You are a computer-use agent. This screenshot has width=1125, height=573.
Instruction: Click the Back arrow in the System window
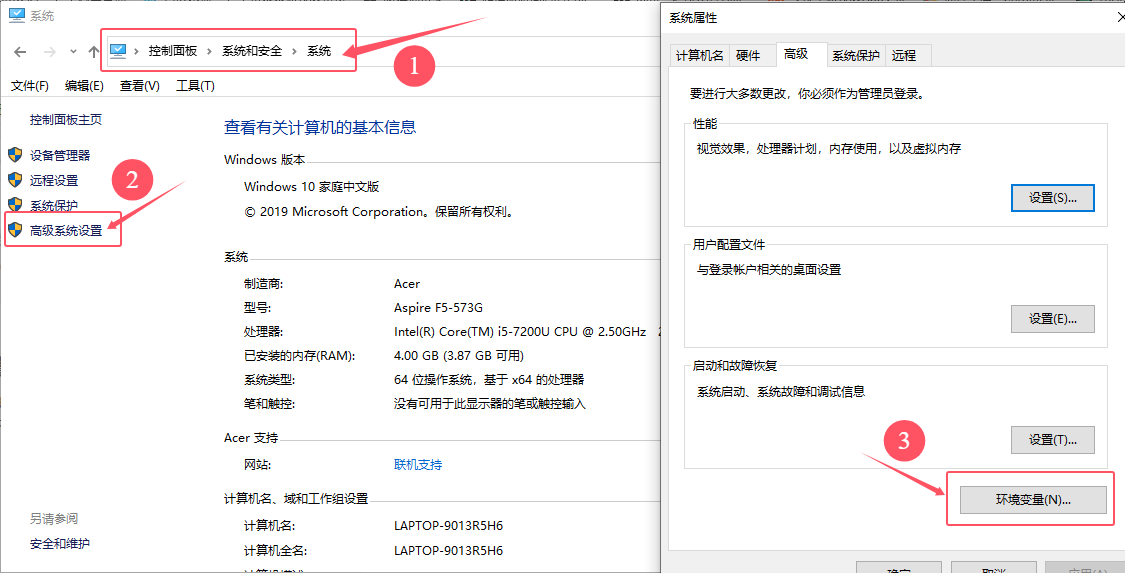20,52
